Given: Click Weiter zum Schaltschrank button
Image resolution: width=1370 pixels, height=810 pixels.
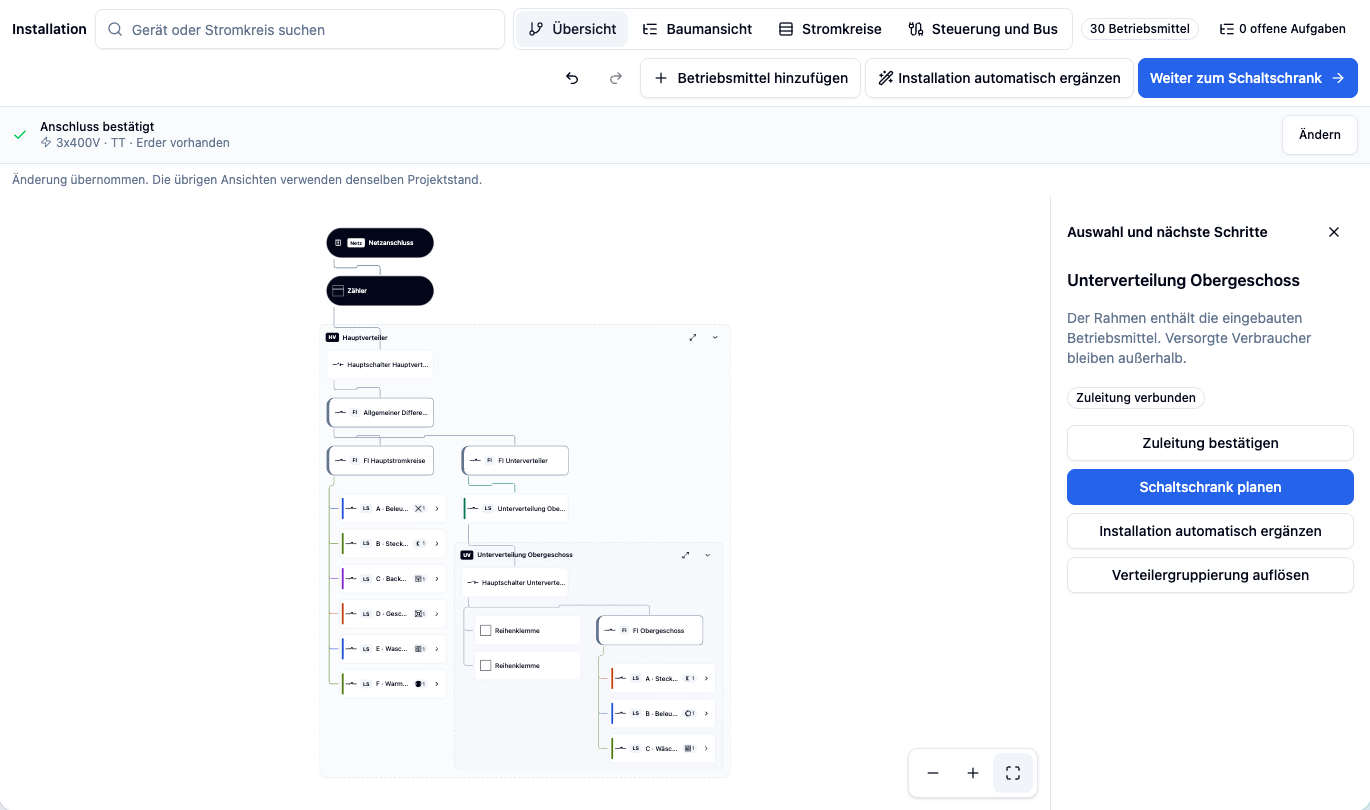Looking at the screenshot, I should 1247,78.
